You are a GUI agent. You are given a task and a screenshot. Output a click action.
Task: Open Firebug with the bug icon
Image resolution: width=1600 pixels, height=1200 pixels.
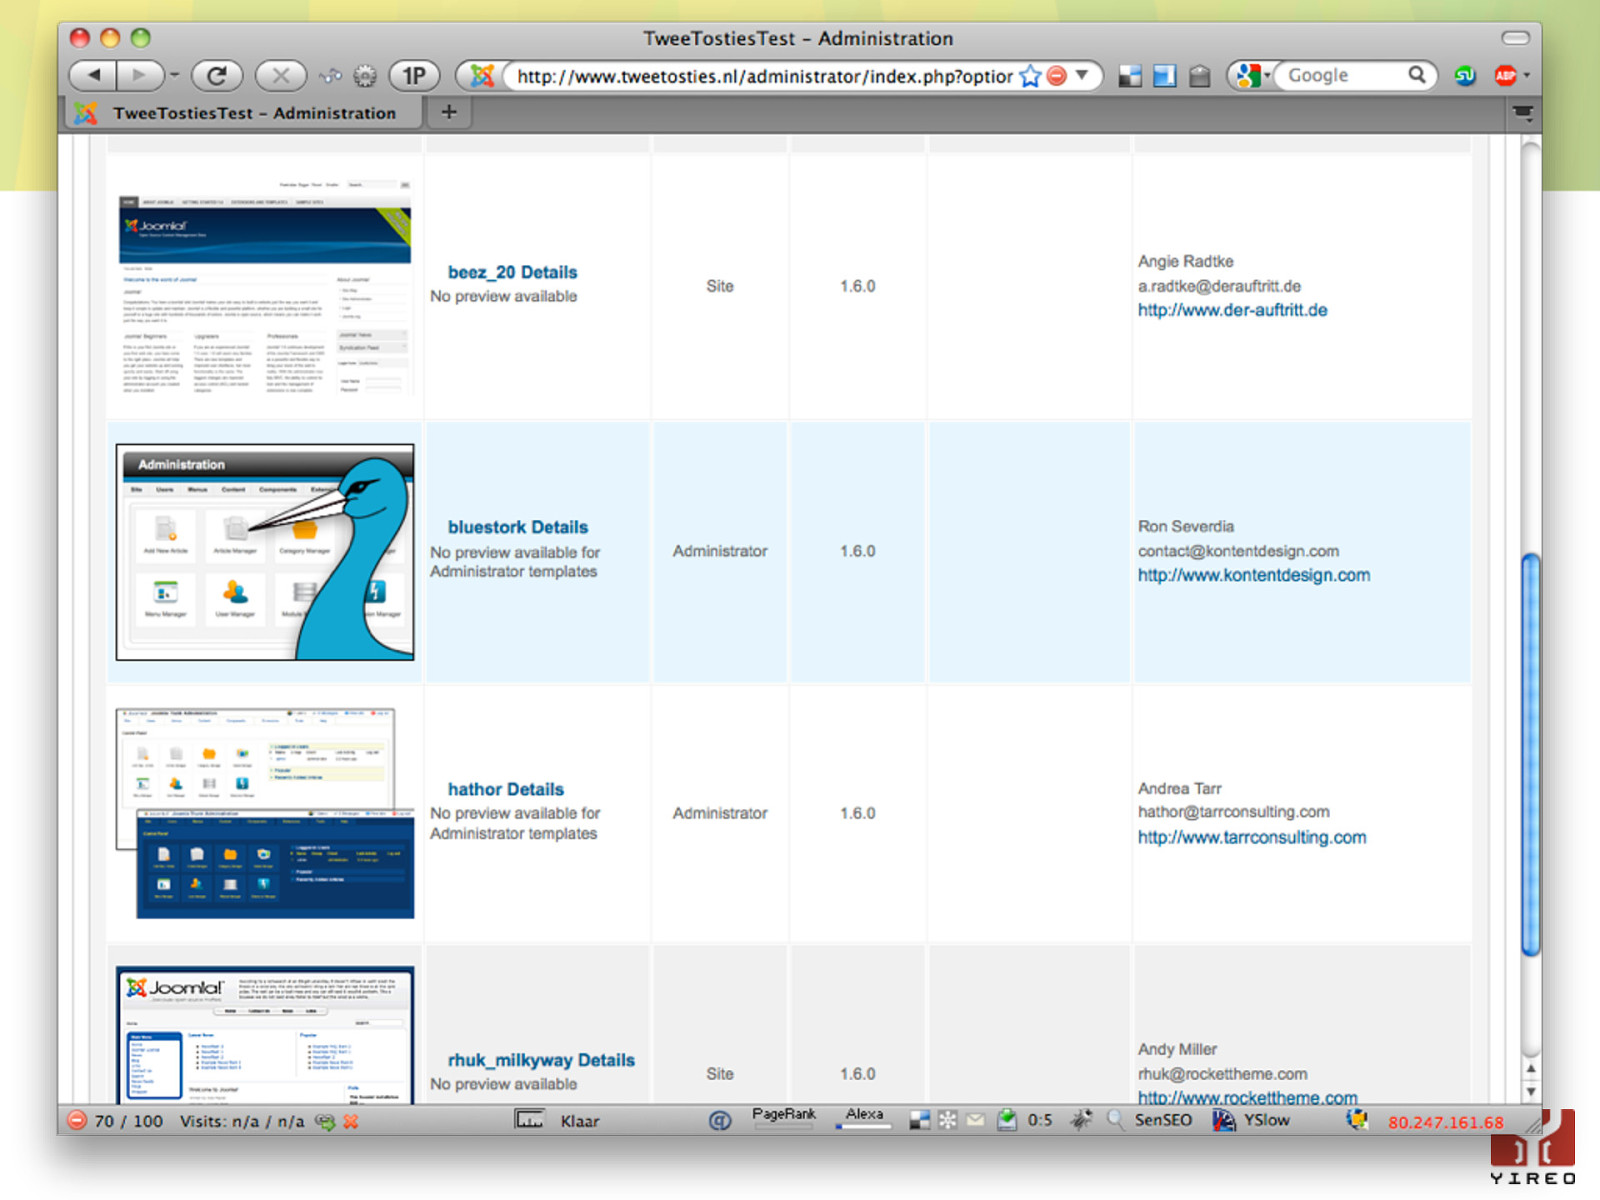point(1081,1120)
